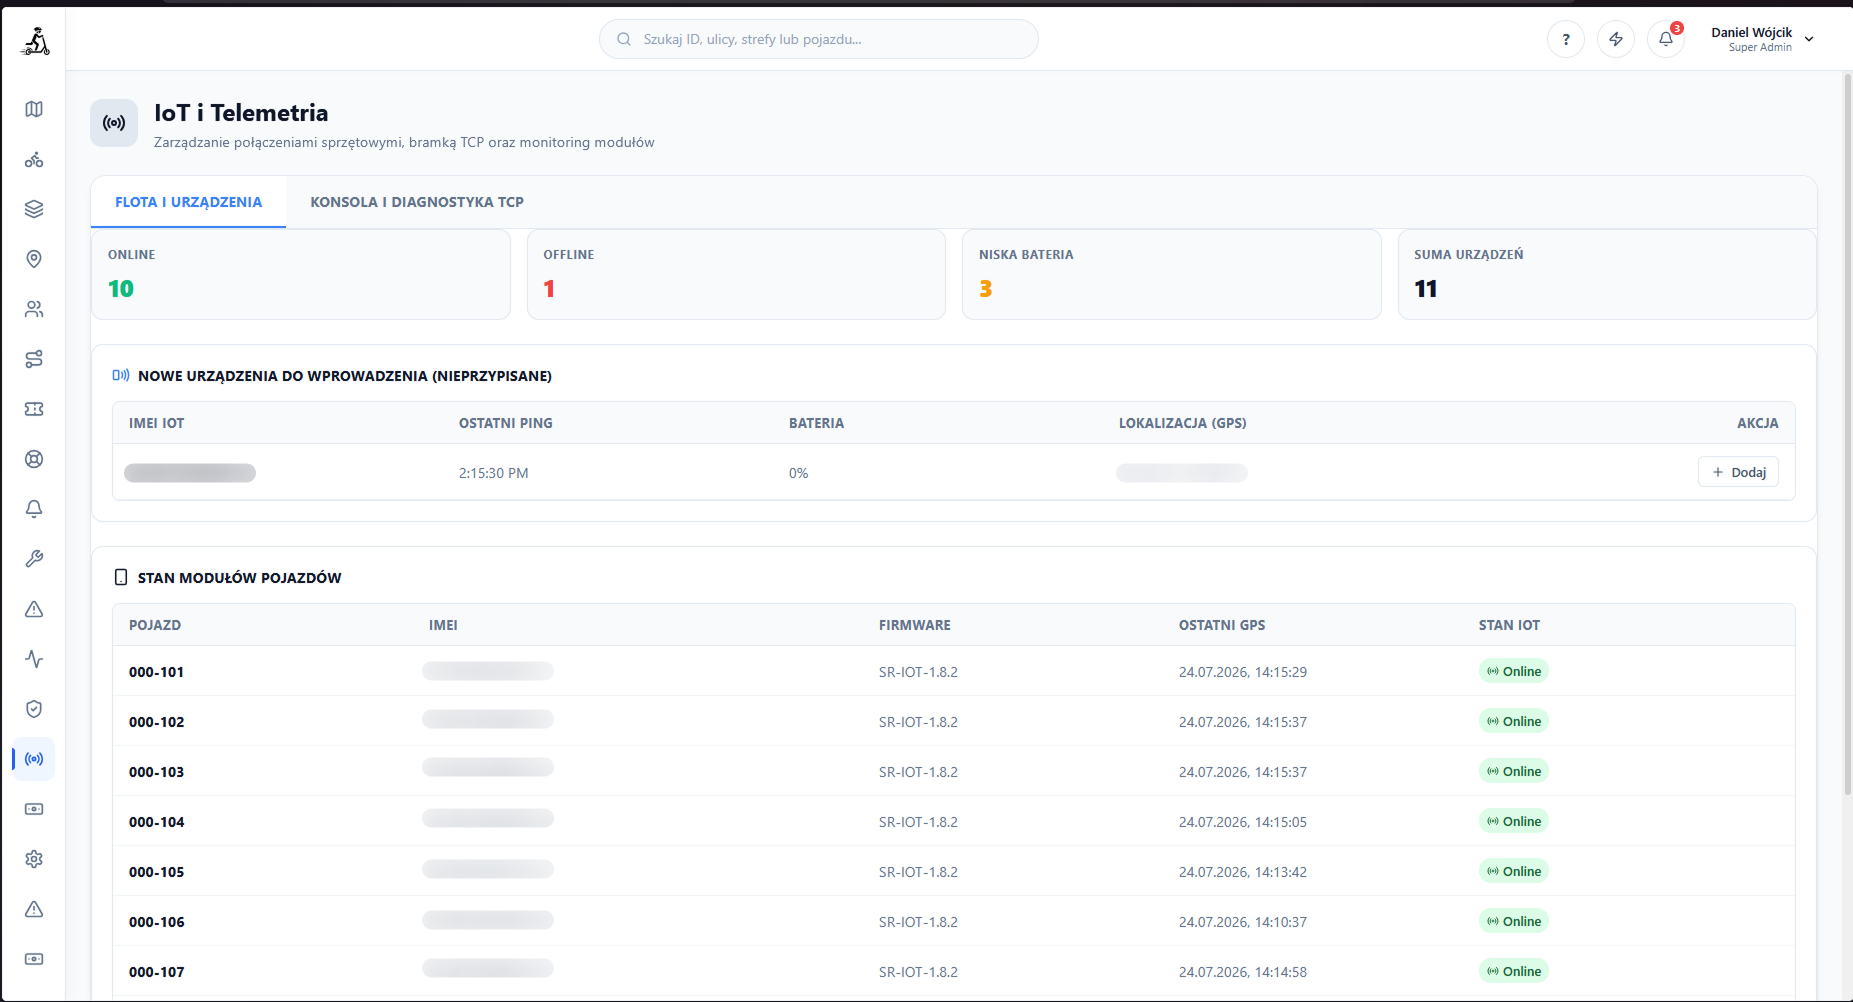Expand the Daniel Wójcik user menu
The width and height of the screenshot is (1853, 1002).
point(1762,39)
